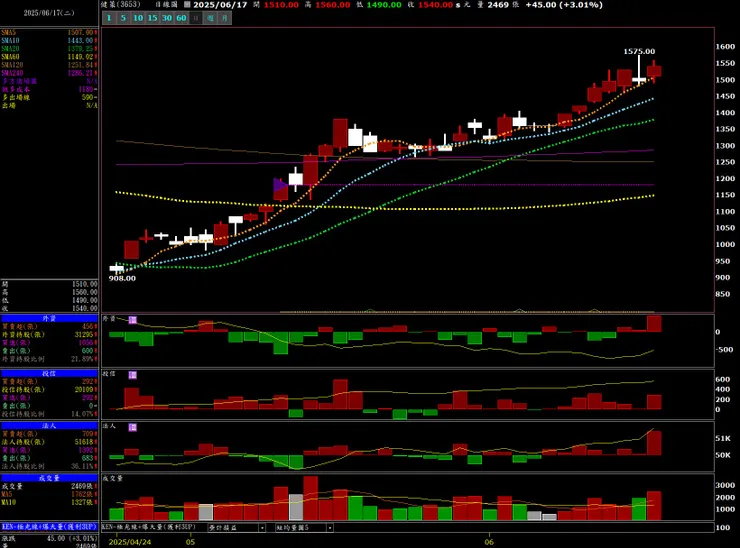The height and width of the screenshot is (548, 740).
Task: Click the left panel date 2025/06/17(二)
Action: 49,13
